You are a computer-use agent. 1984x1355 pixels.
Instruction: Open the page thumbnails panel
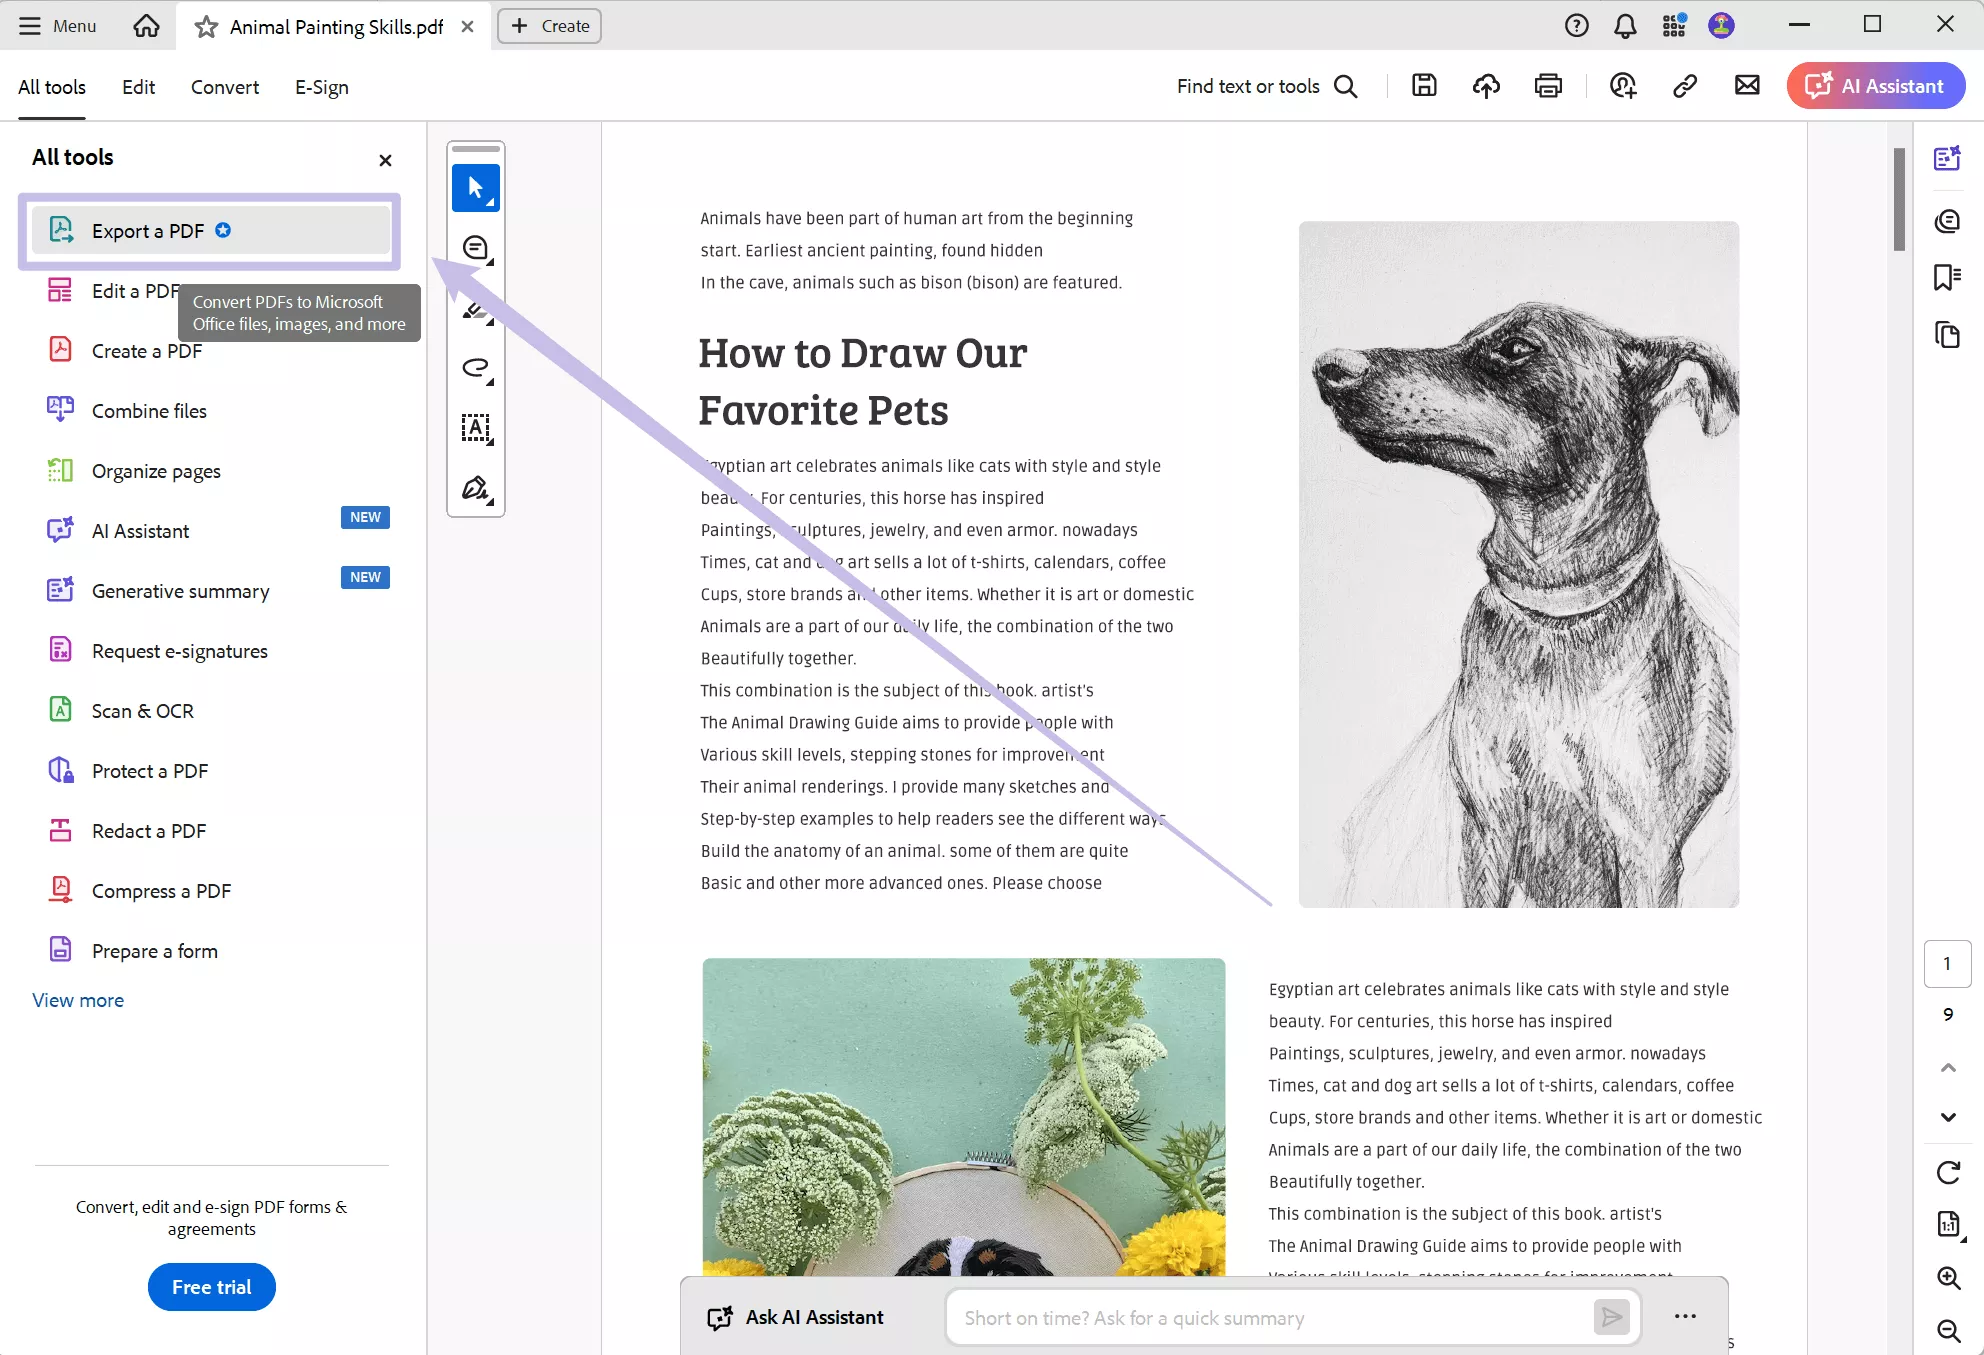point(1948,335)
